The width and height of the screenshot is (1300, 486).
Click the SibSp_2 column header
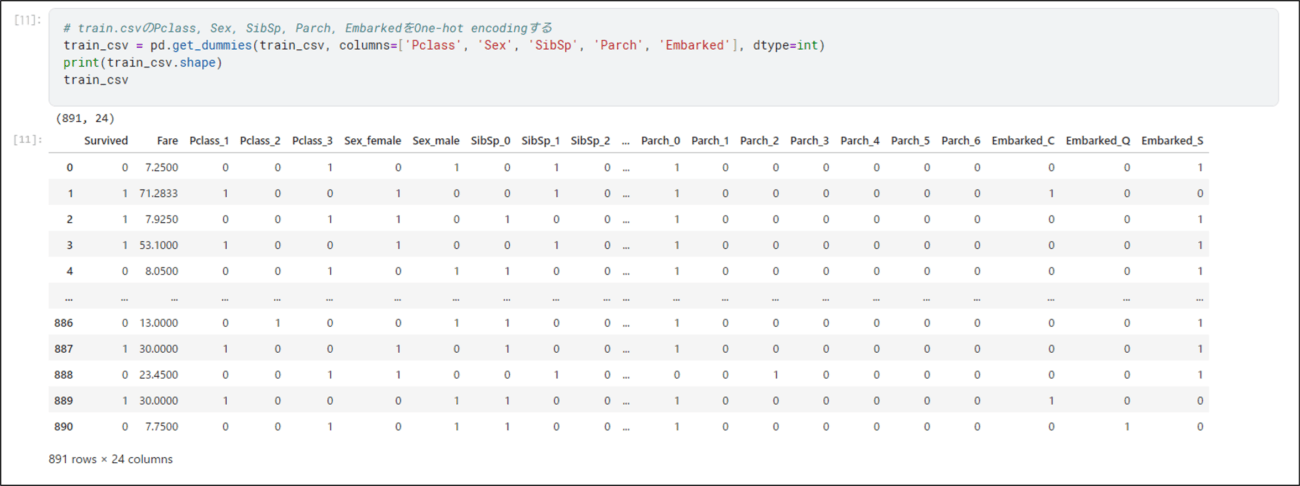(x=591, y=141)
